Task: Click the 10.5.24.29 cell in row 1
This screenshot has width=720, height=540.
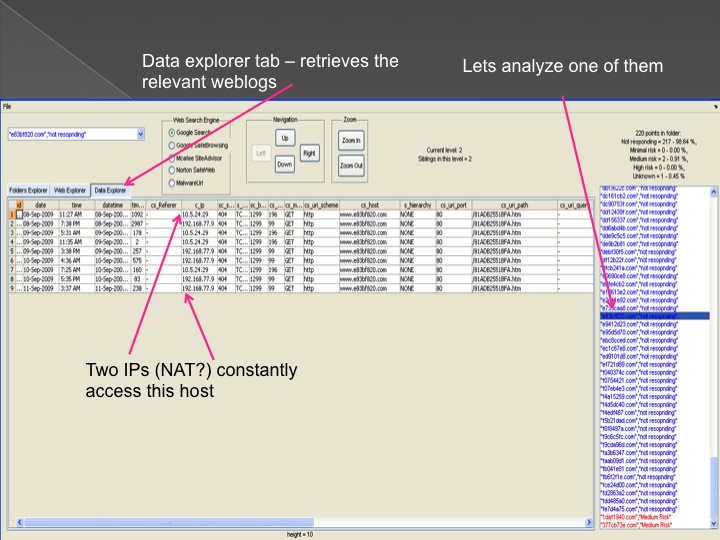Action: [x=199, y=214]
